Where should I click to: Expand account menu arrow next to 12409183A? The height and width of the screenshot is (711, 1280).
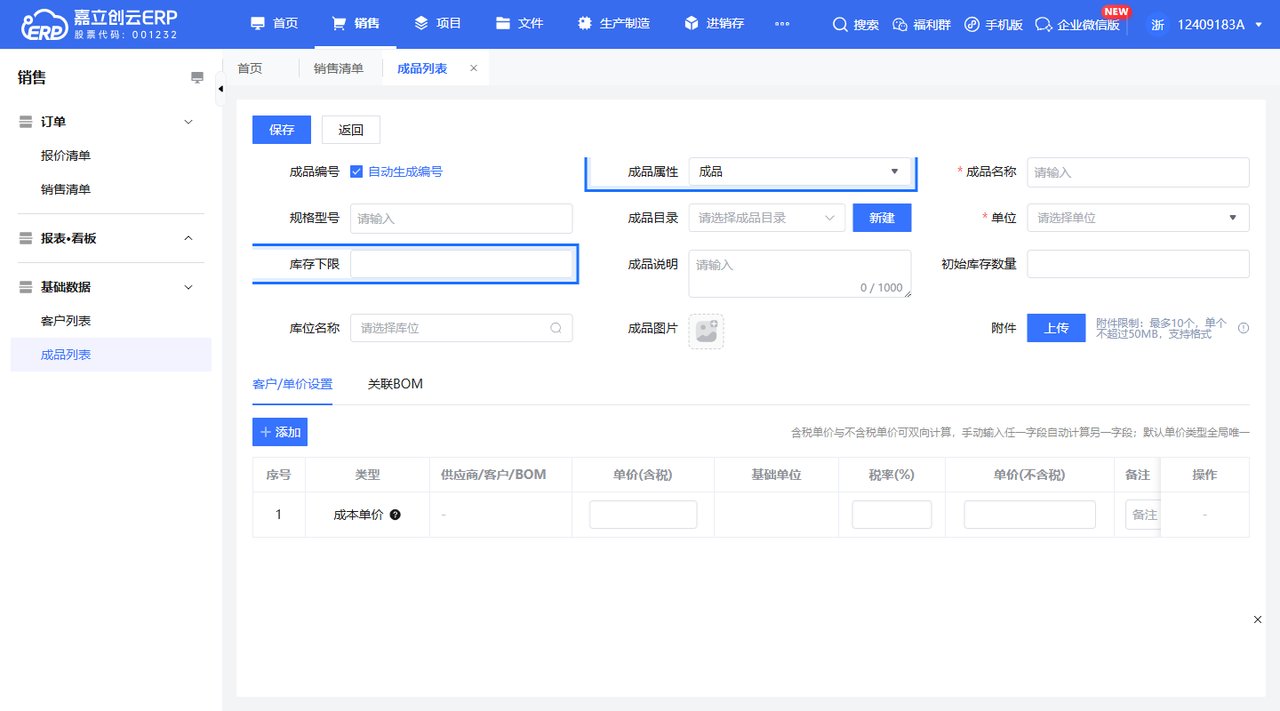(1258, 25)
